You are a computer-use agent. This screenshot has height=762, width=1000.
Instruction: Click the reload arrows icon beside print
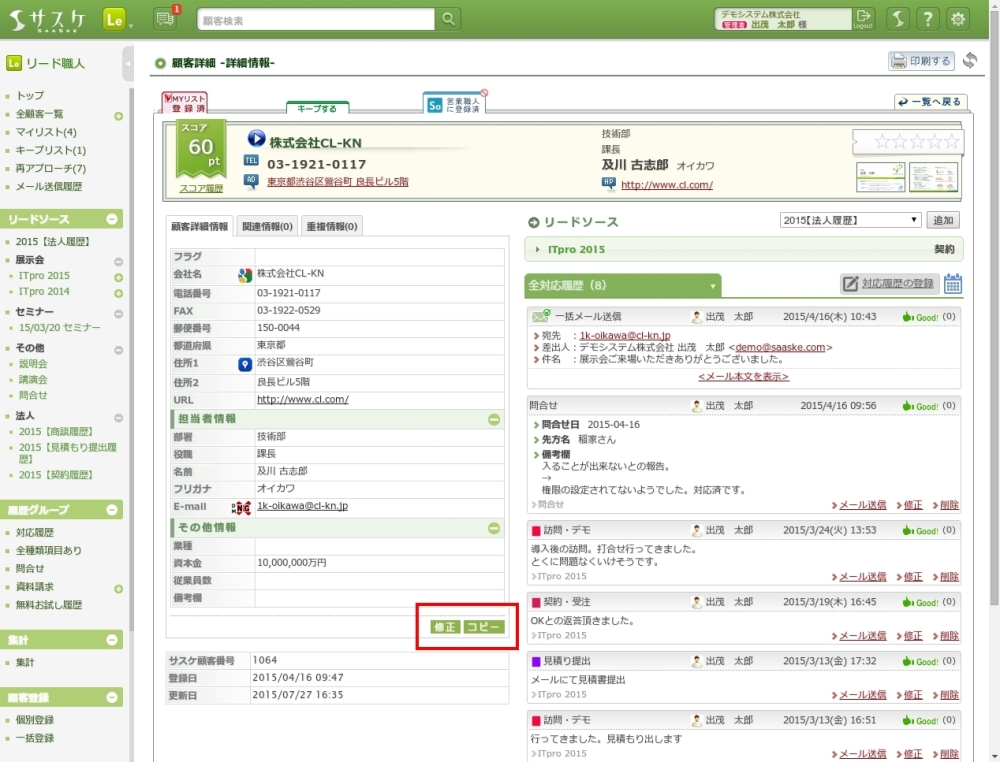point(969,61)
